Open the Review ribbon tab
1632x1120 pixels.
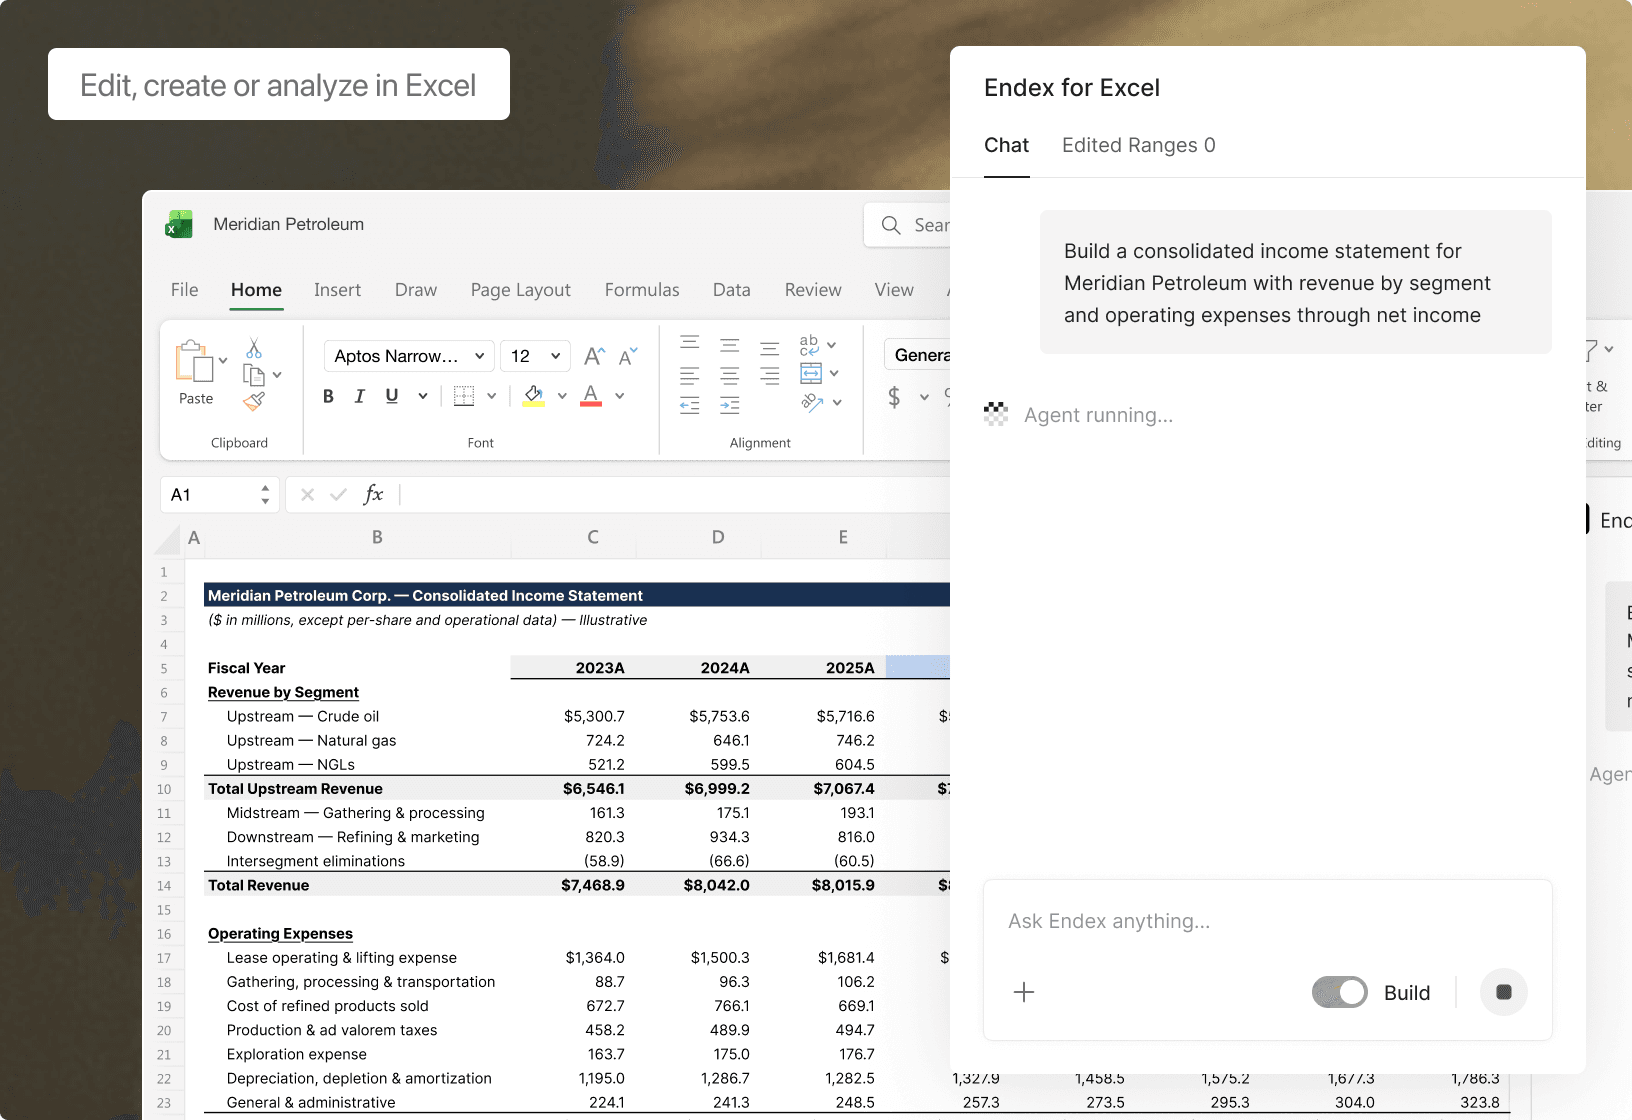pyautogui.click(x=813, y=290)
